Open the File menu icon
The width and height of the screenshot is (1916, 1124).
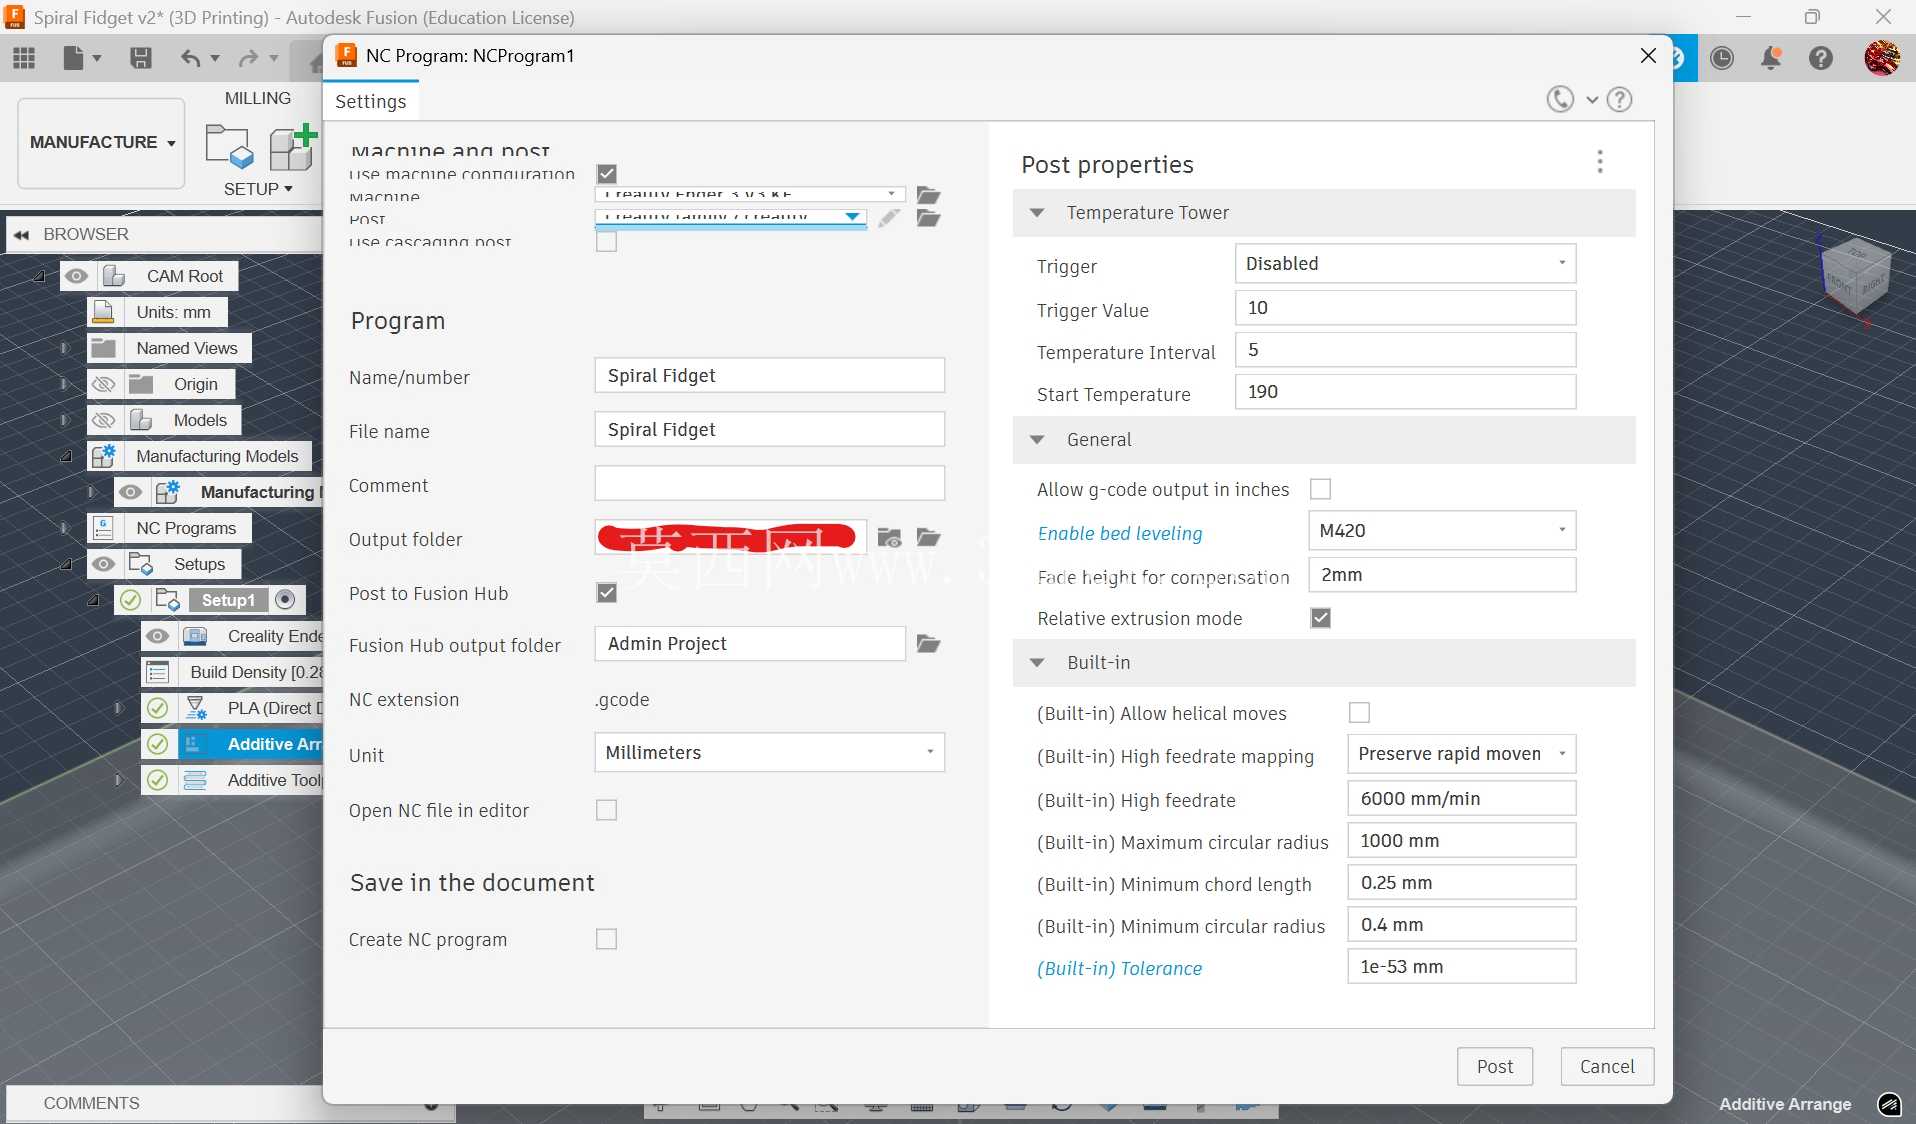pos(82,58)
